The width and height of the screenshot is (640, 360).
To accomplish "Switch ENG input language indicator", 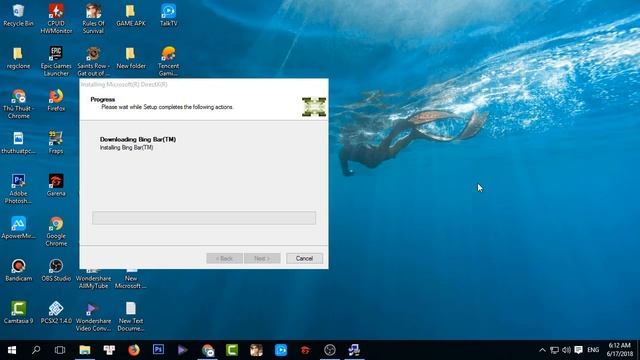I will [593, 350].
